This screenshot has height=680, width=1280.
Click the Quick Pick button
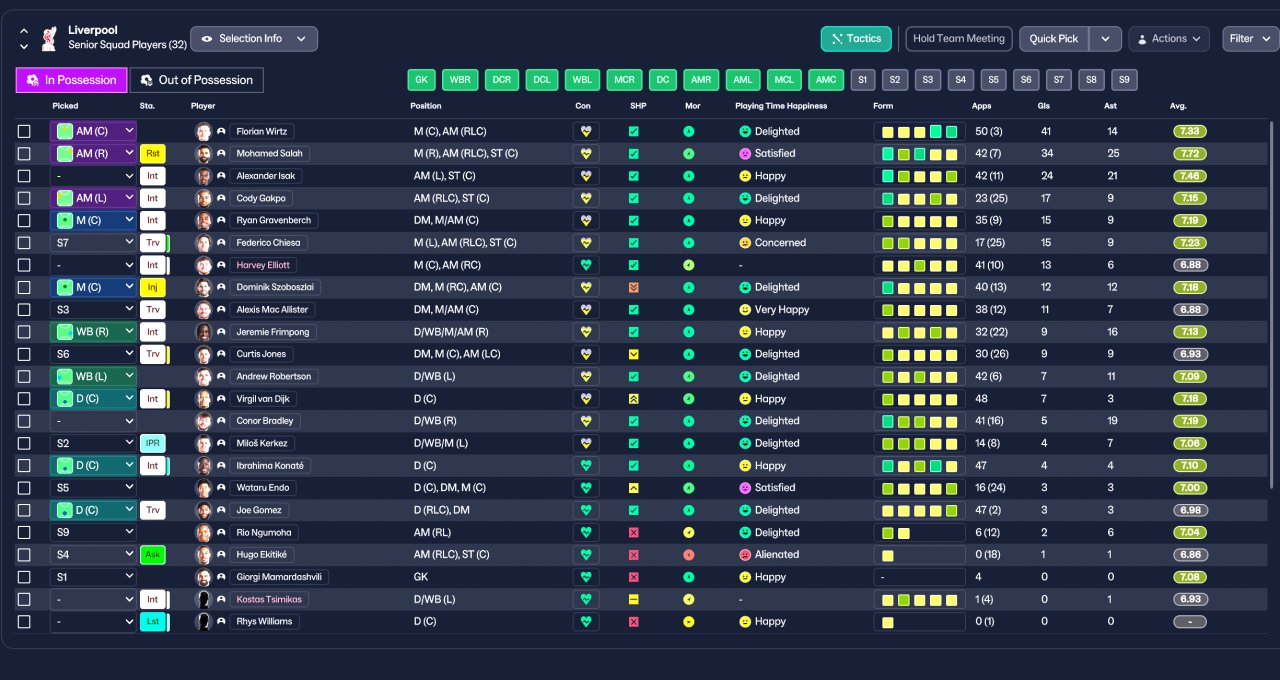[1054, 39]
